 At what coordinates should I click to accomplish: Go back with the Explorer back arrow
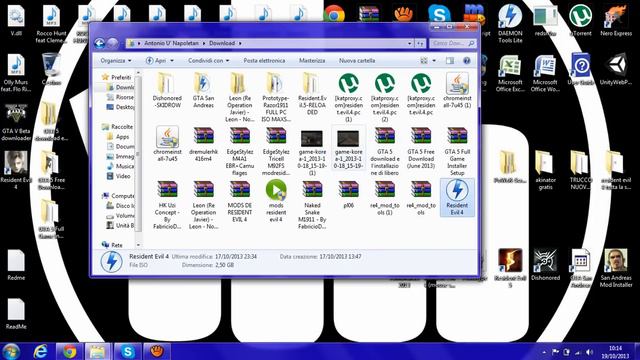99,43
